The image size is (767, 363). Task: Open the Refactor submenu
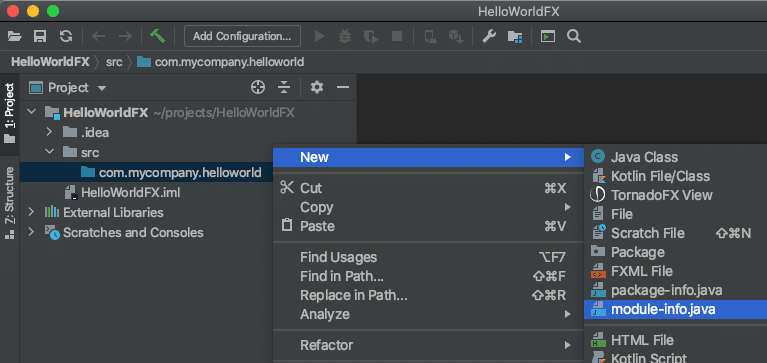[x=428, y=345]
